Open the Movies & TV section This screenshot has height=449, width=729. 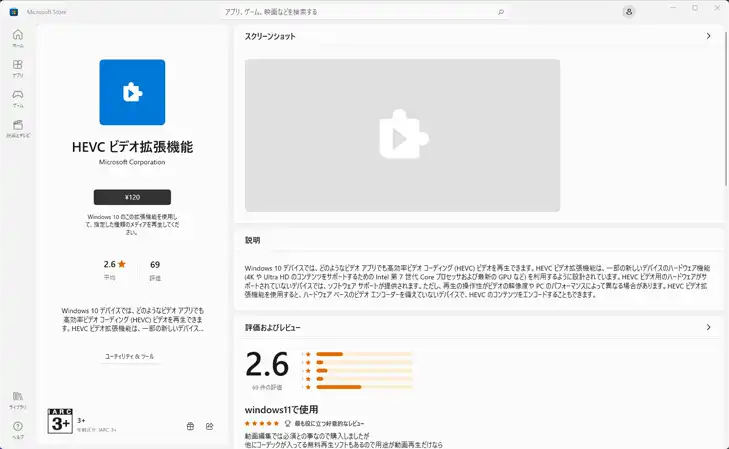18,129
